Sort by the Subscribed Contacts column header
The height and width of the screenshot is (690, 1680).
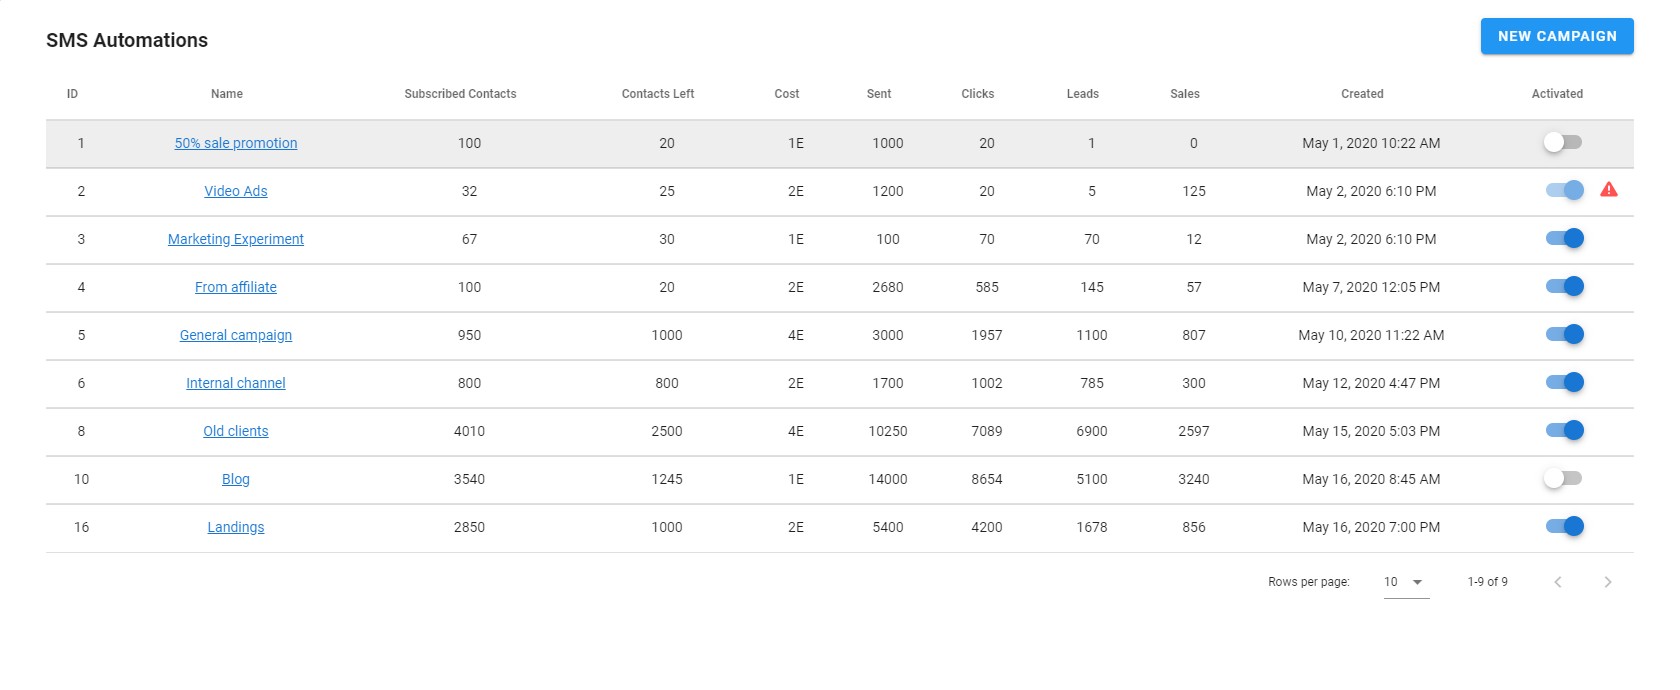click(460, 94)
